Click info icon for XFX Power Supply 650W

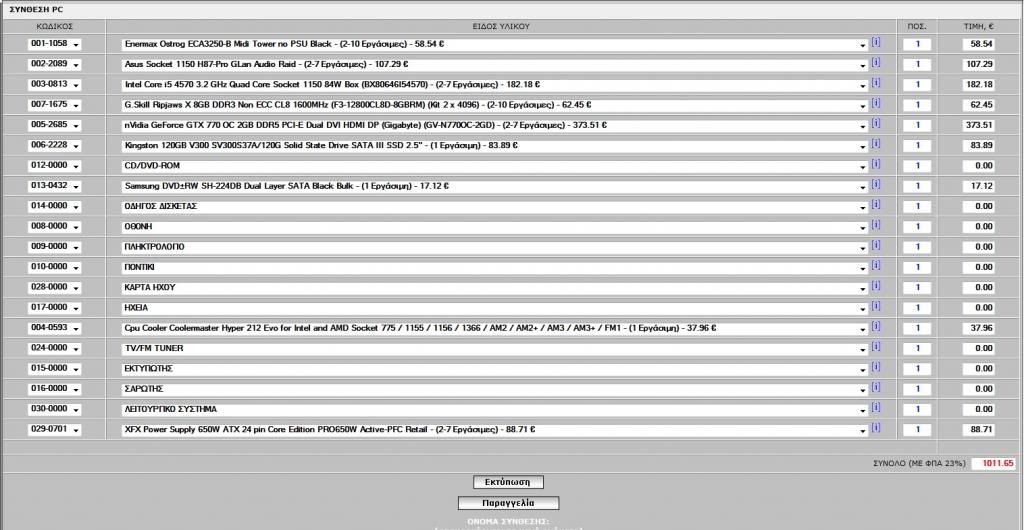coord(876,428)
